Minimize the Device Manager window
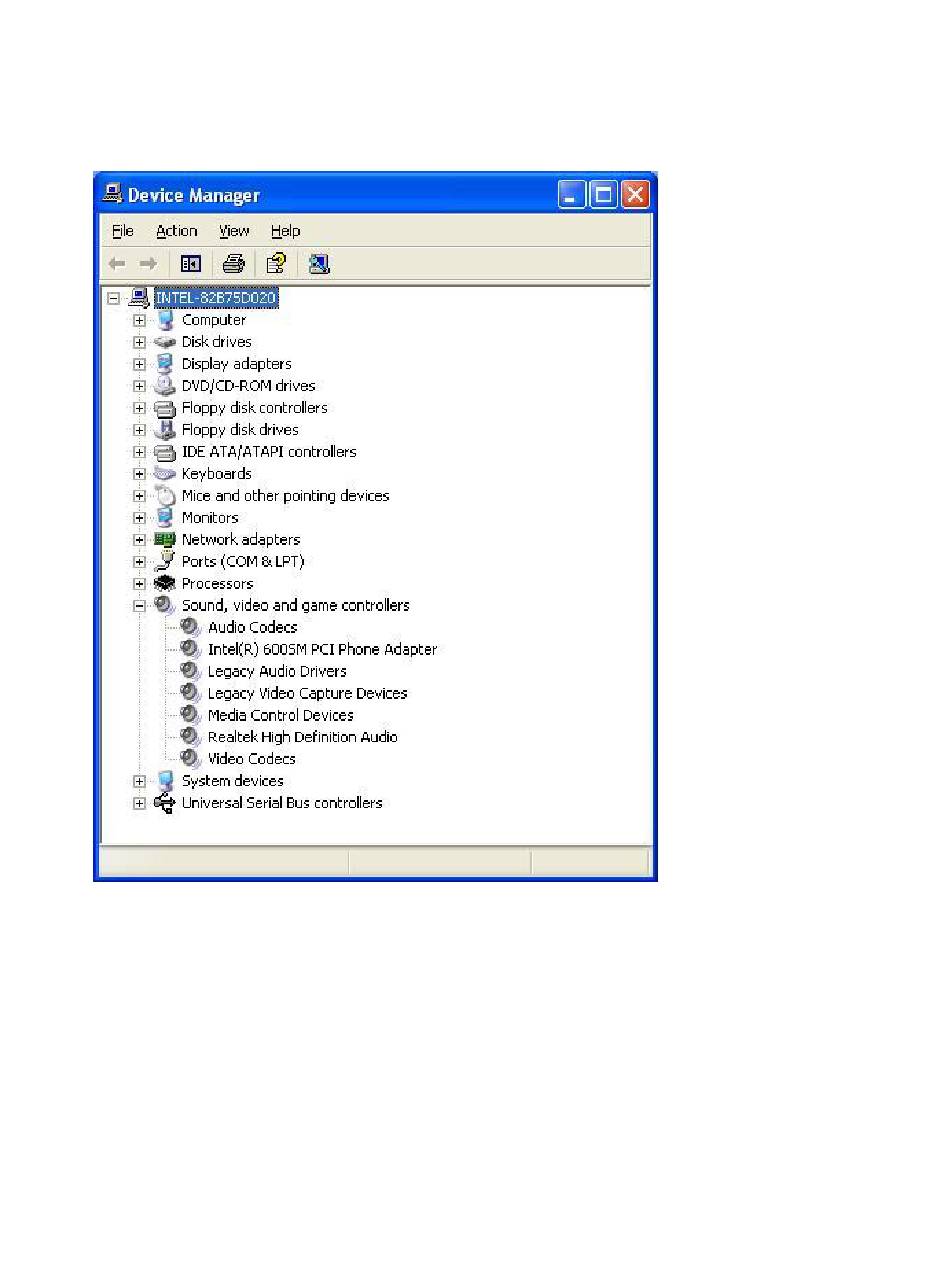The width and height of the screenshot is (950, 1284). click(572, 194)
